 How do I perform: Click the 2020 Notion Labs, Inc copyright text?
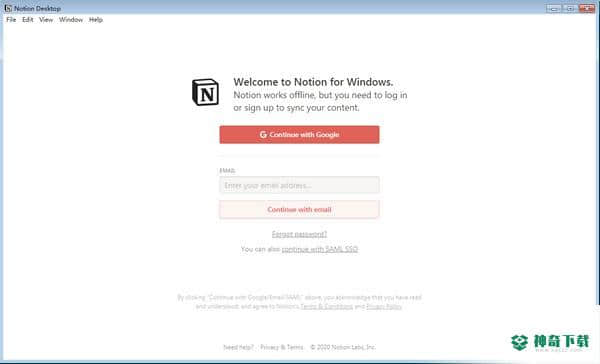coord(342,347)
